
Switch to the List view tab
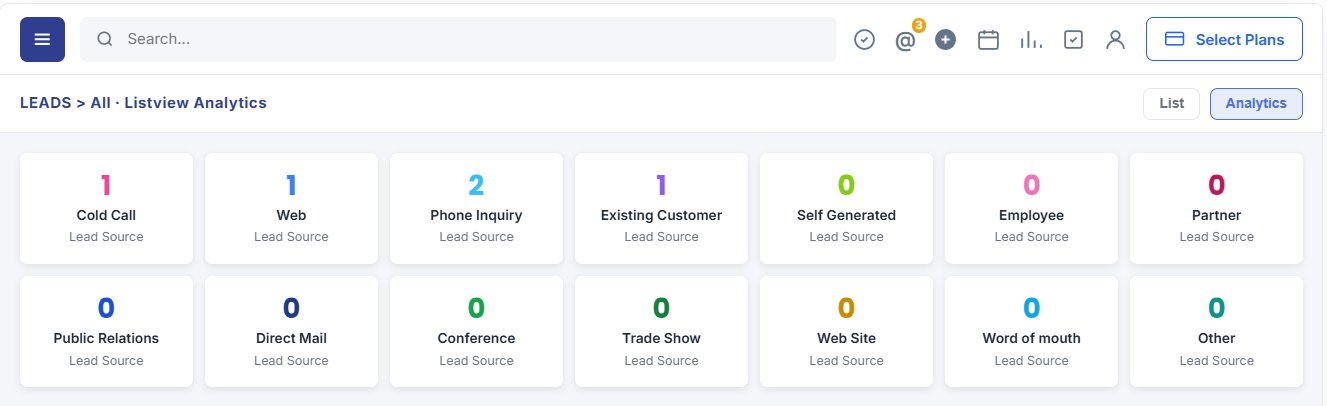(1171, 103)
